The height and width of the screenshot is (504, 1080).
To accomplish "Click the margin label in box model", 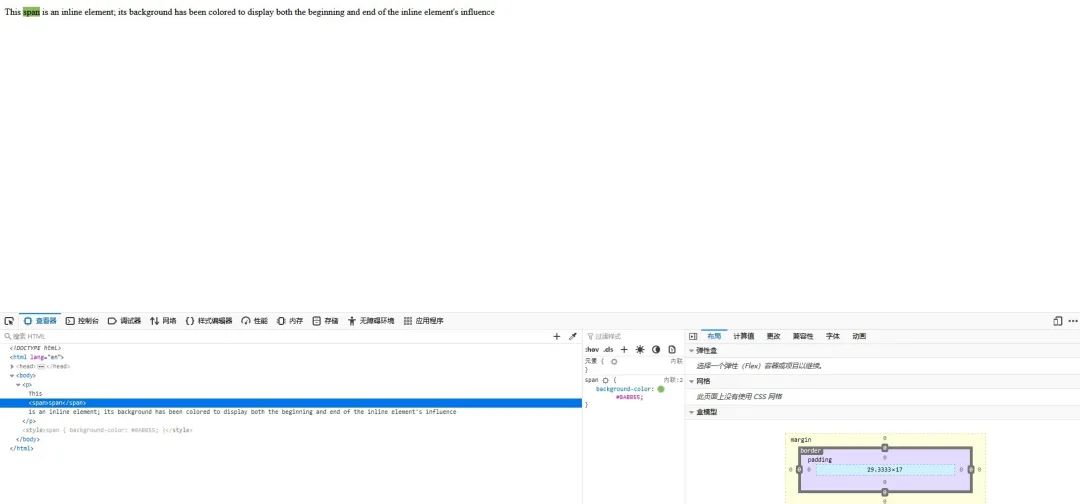I will click(x=801, y=439).
